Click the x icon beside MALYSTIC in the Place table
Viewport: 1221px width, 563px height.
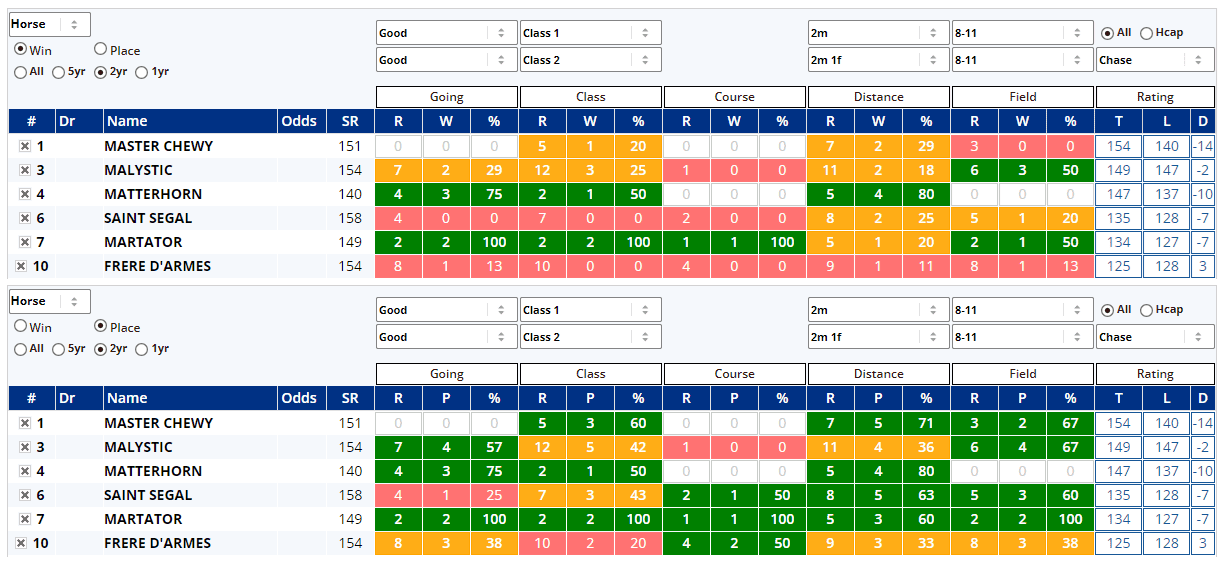point(24,447)
